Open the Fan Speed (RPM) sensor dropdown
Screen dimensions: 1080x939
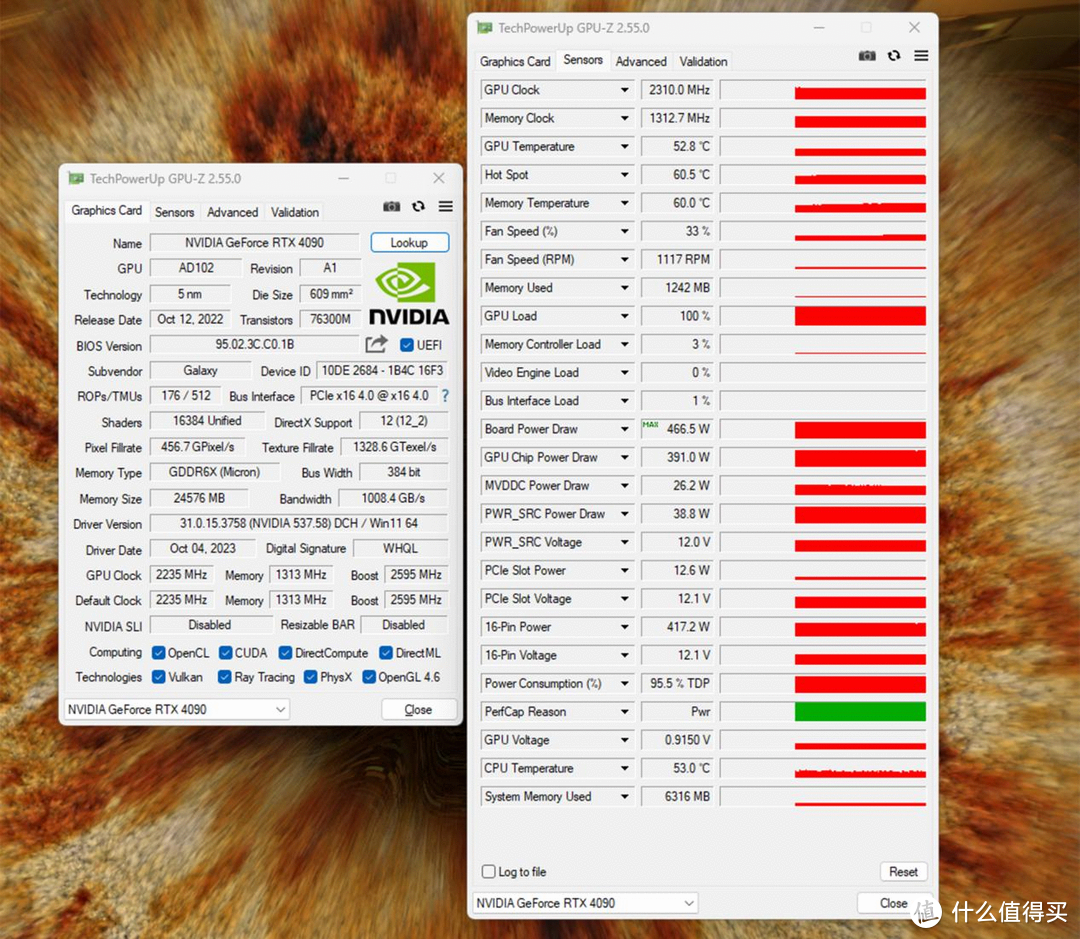[x=625, y=259]
